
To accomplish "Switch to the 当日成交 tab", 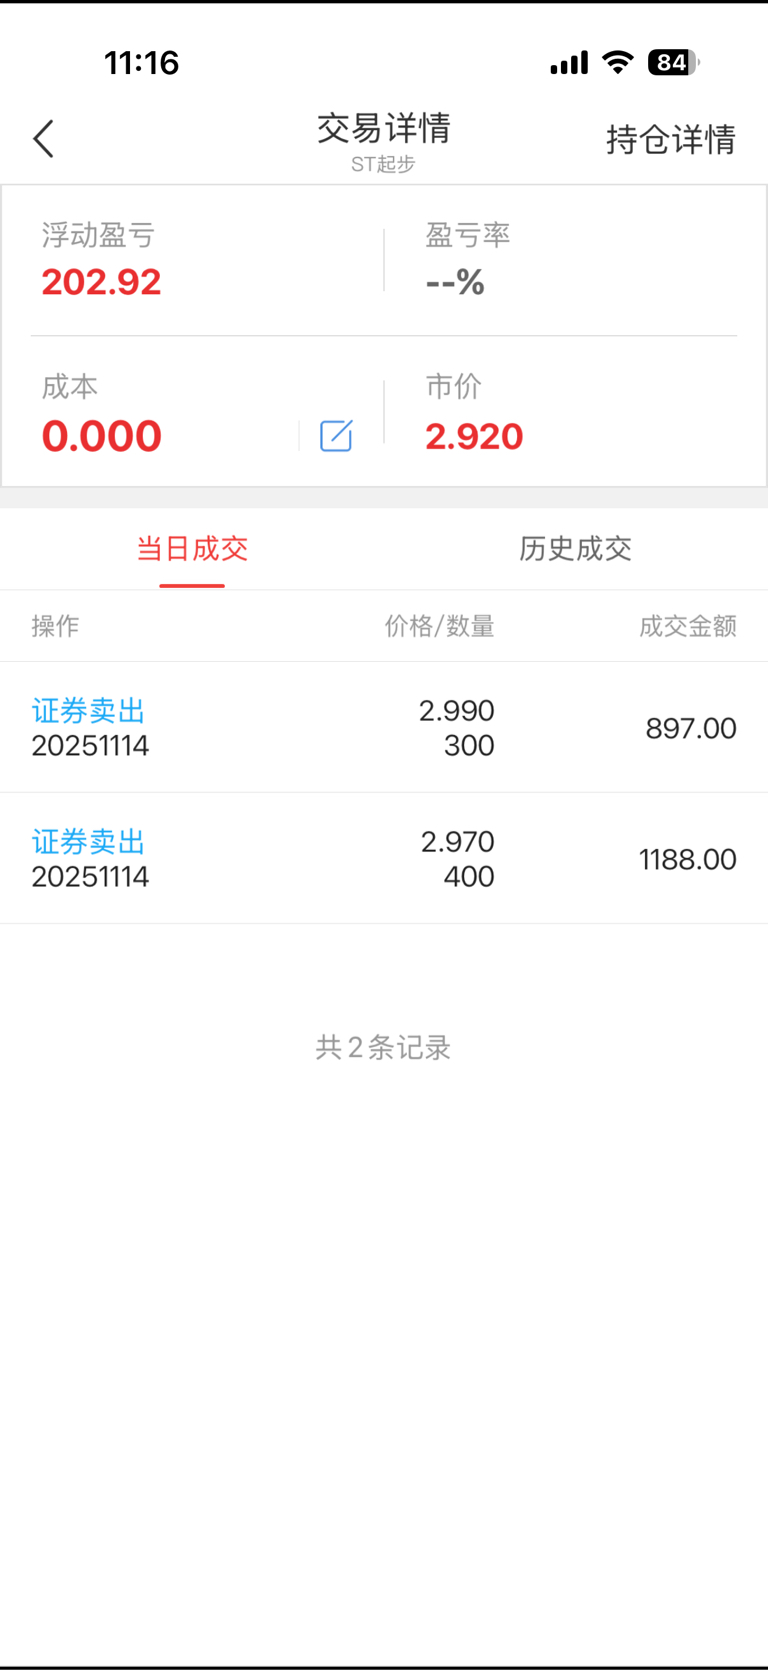I will [x=192, y=548].
